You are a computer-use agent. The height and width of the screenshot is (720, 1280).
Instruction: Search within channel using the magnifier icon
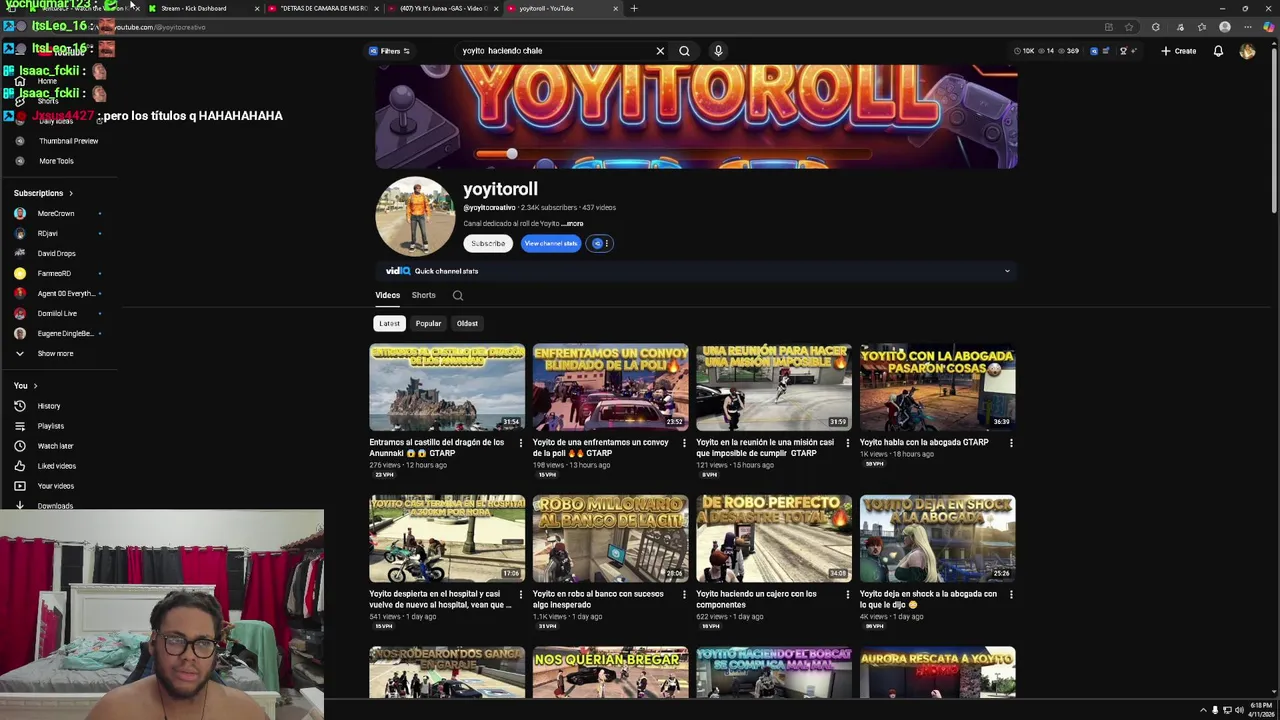pos(458,295)
